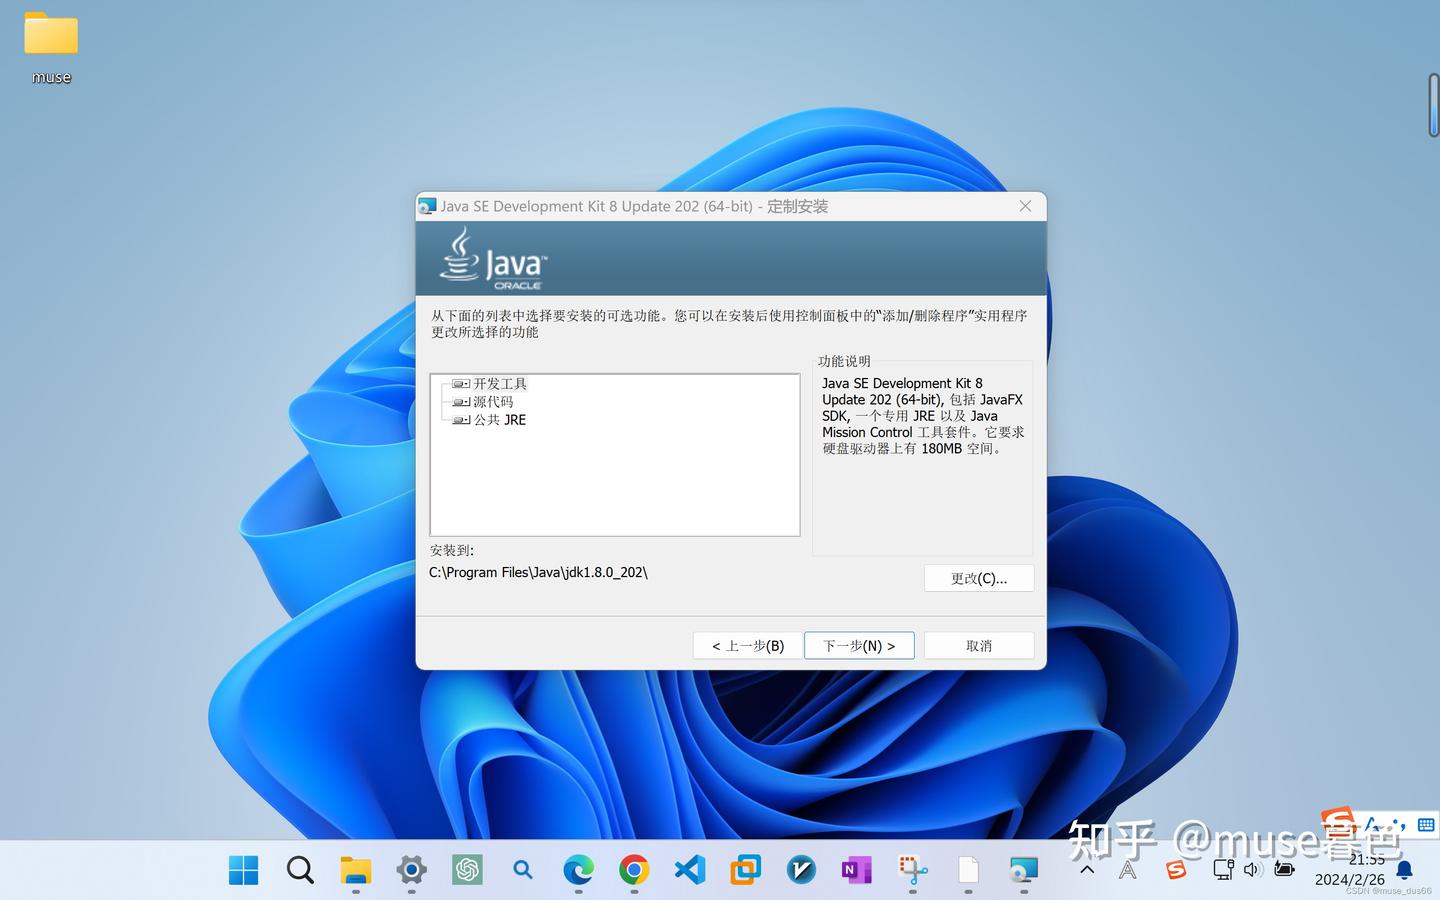This screenshot has width=1440, height=900.
Task: Open the ChatGPT app on the taskbar
Action: 466,870
